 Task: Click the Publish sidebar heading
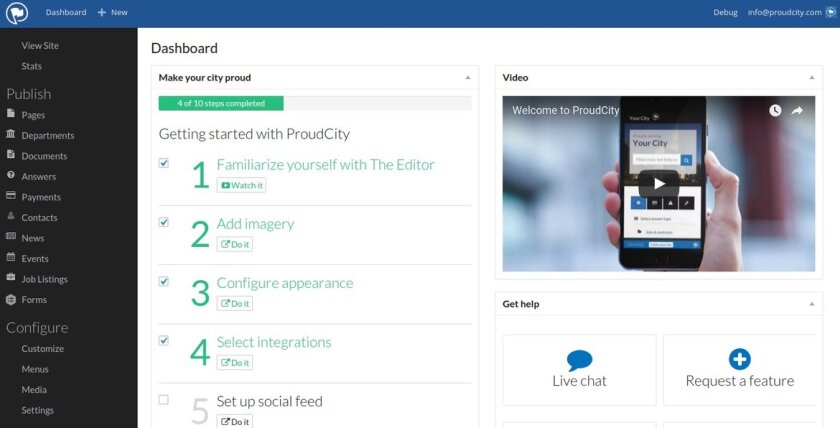coord(29,94)
